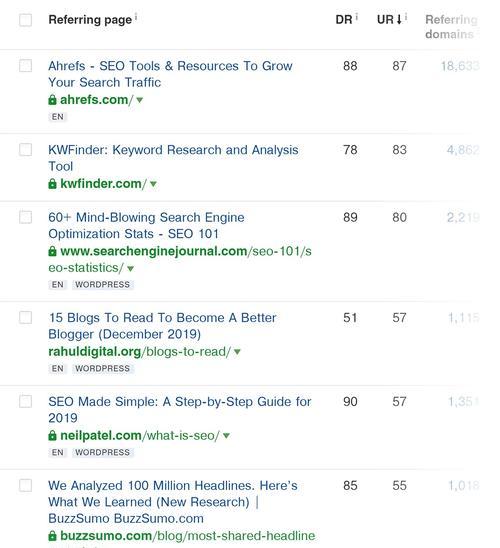Expand the dropdown arrow after ahrefs.com/

coord(139,100)
